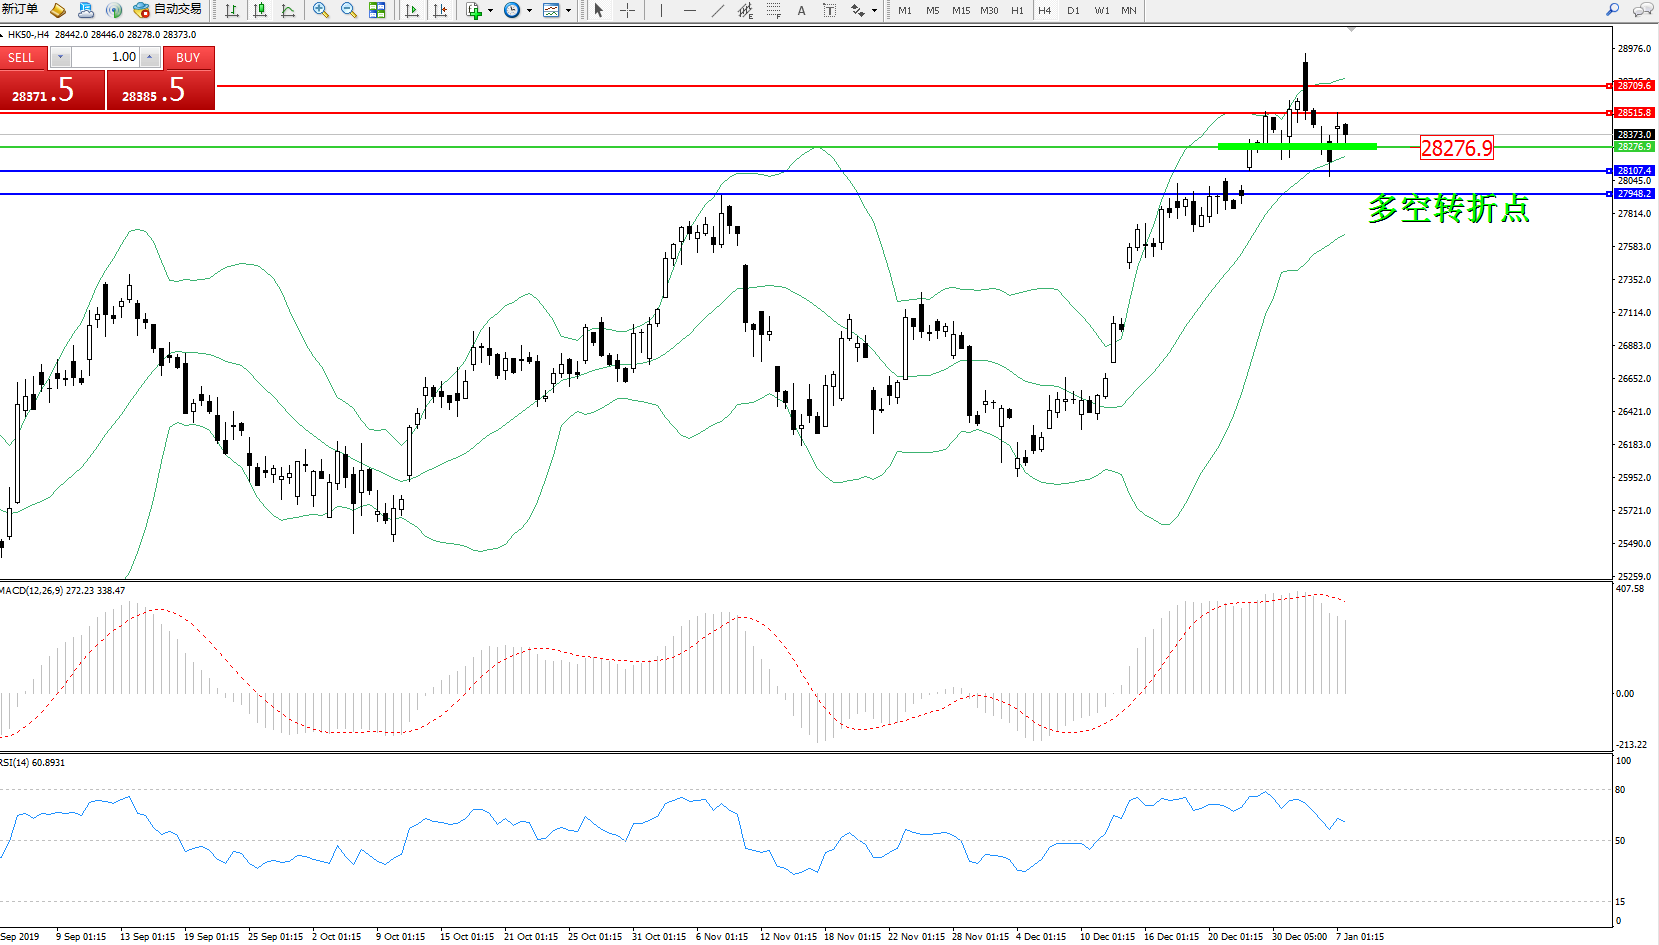Screen dimensions: 1659x945
Task: Expand the chart templates dropdown
Action: click(x=568, y=10)
